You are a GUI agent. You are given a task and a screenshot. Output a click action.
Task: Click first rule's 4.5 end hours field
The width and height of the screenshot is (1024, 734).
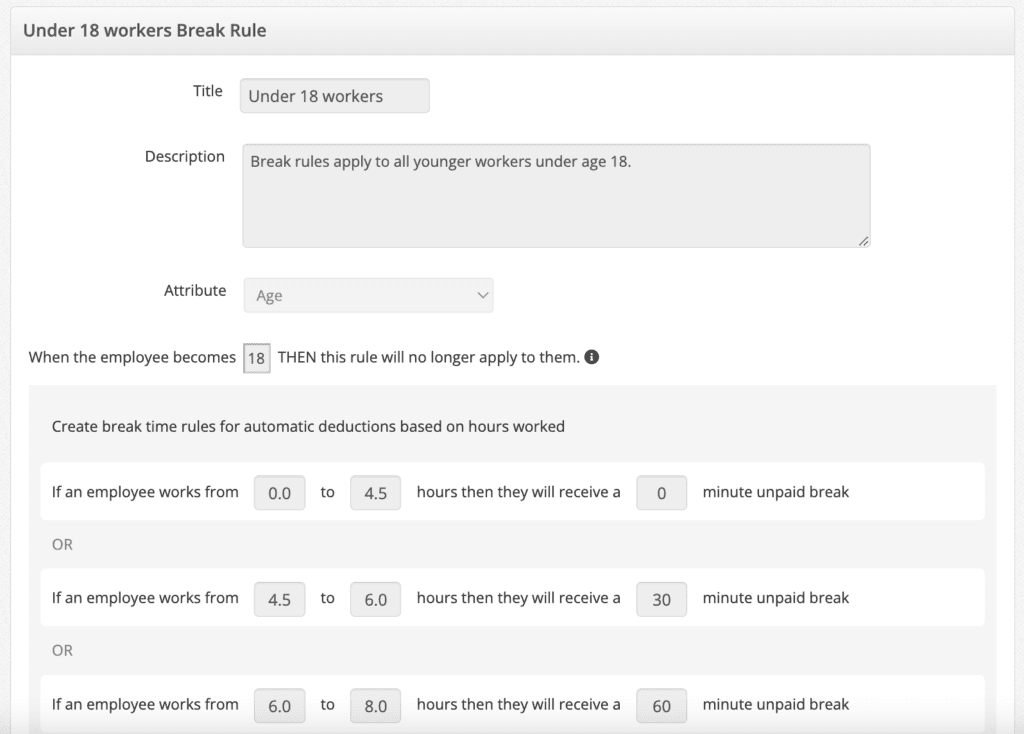pos(376,493)
